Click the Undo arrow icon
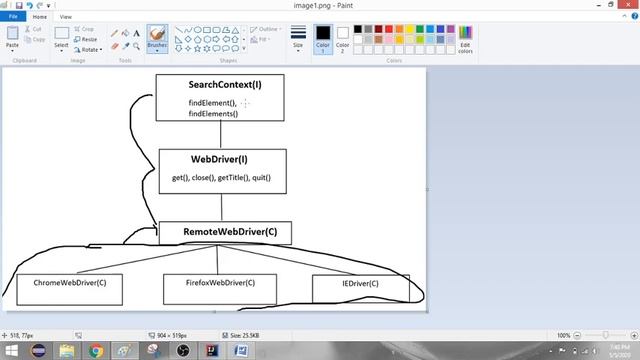 tap(29, 5)
